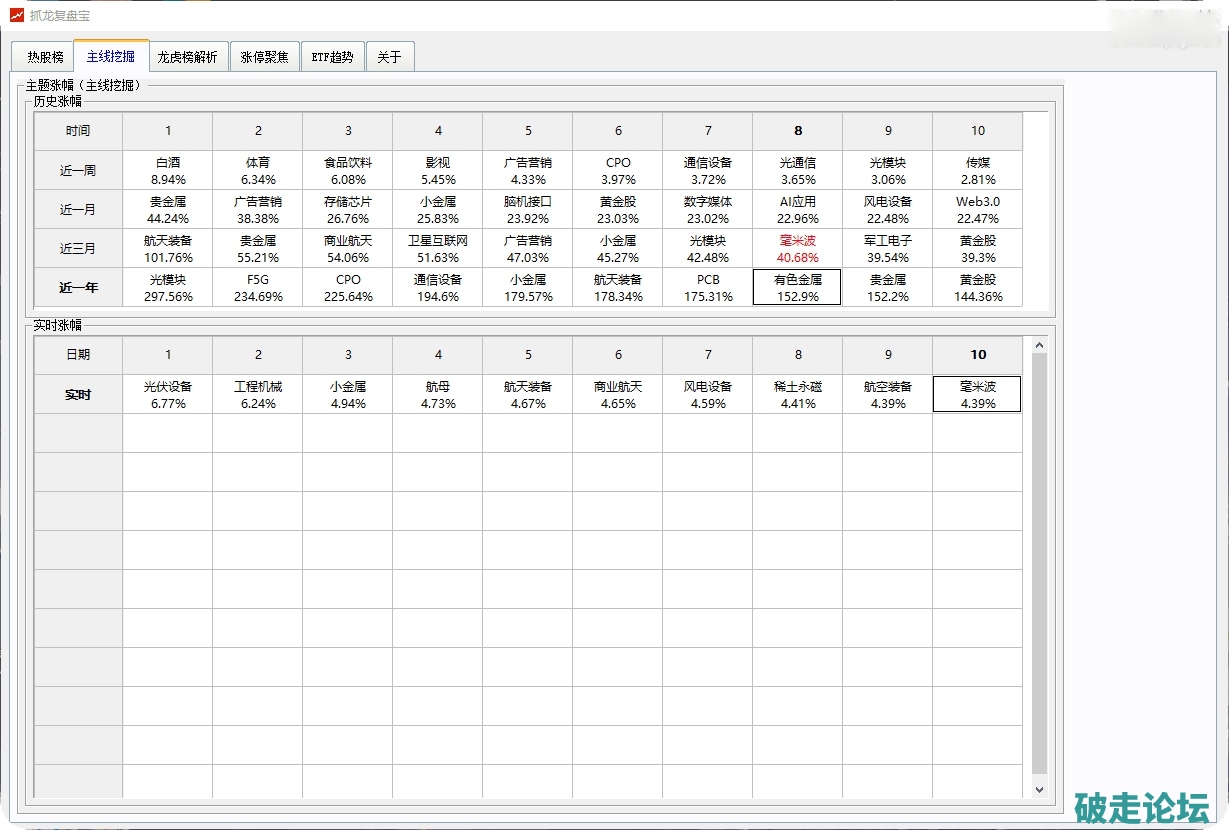Select the 稀土永磁 4.41% cell
Image resolution: width=1229 pixels, height=830 pixels.
tap(797, 395)
